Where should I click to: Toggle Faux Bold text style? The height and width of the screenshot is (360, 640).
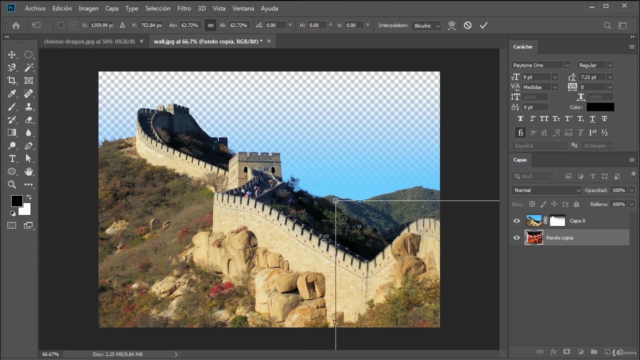(520, 119)
